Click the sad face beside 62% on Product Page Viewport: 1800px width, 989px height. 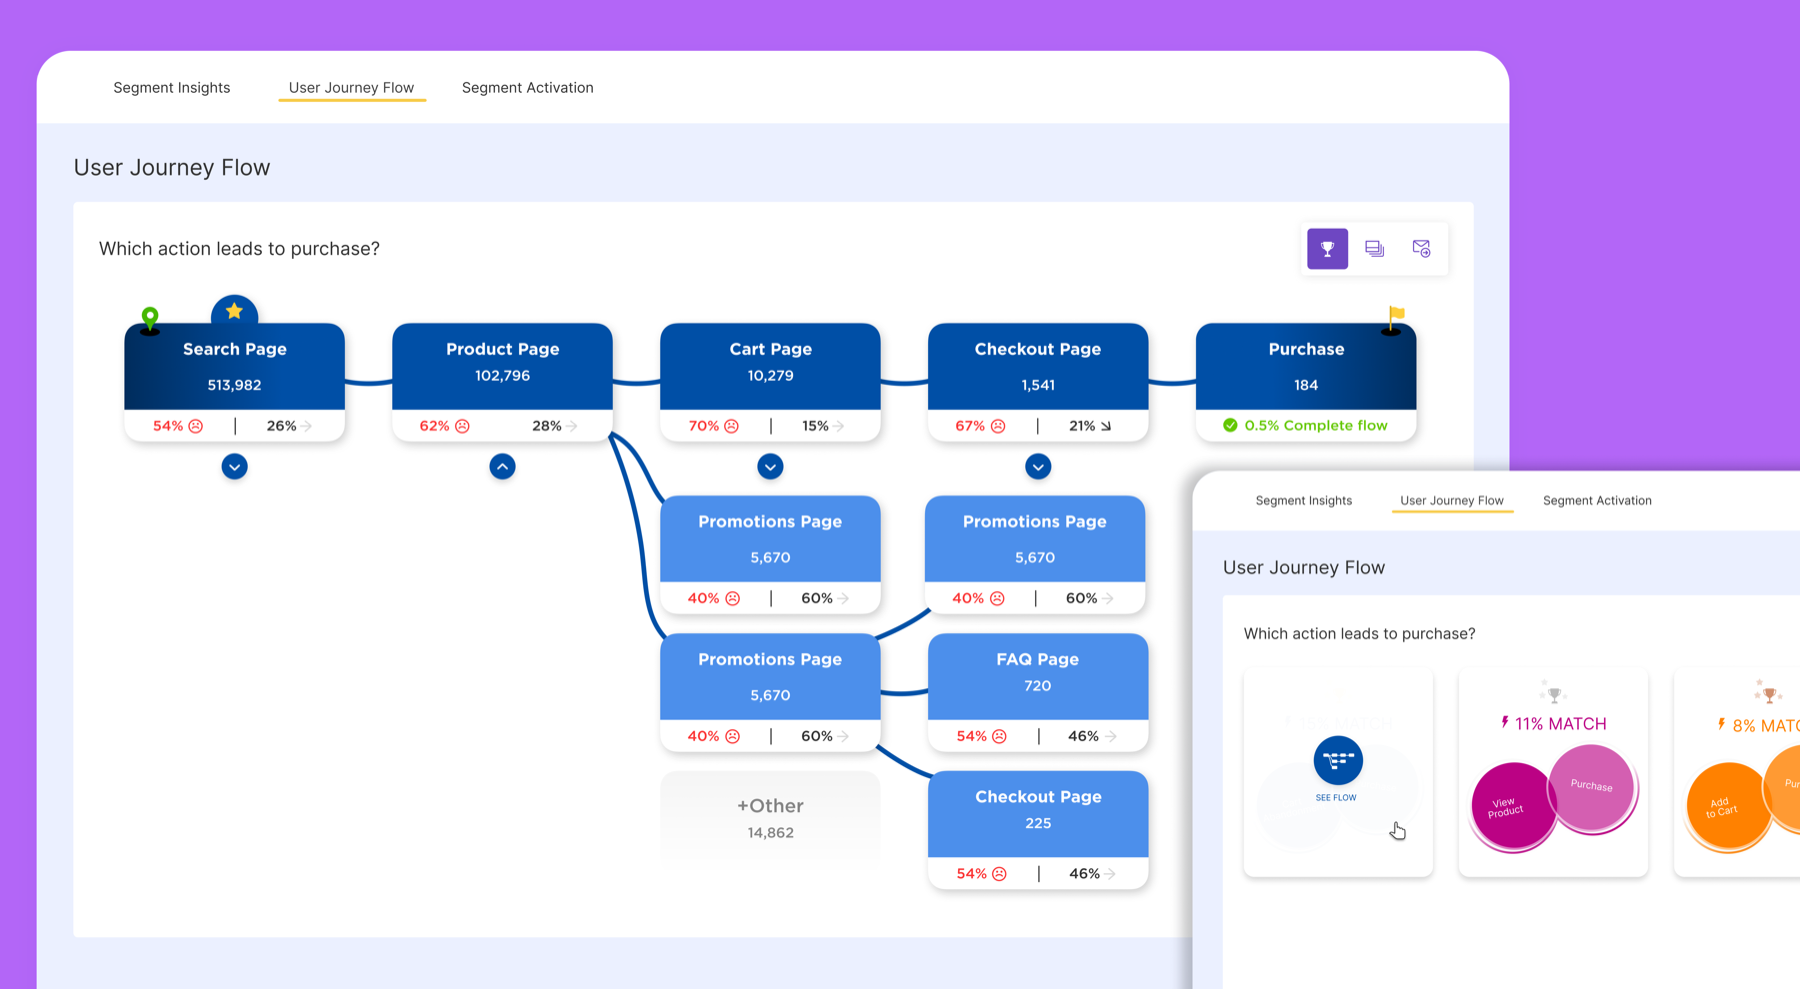[462, 426]
